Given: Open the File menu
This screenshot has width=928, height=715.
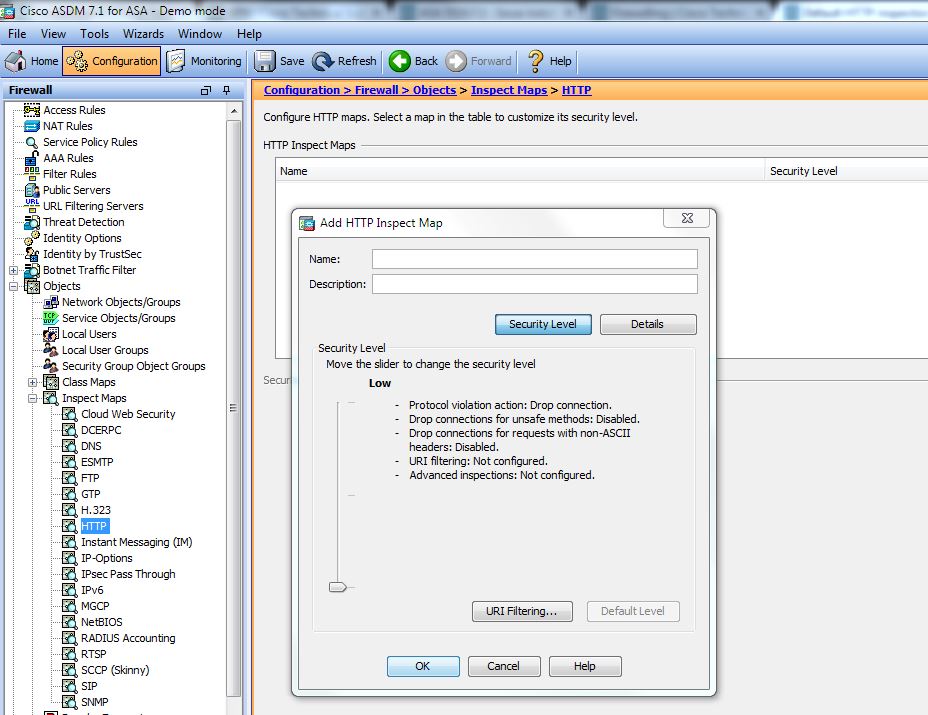Looking at the screenshot, I should pos(17,34).
